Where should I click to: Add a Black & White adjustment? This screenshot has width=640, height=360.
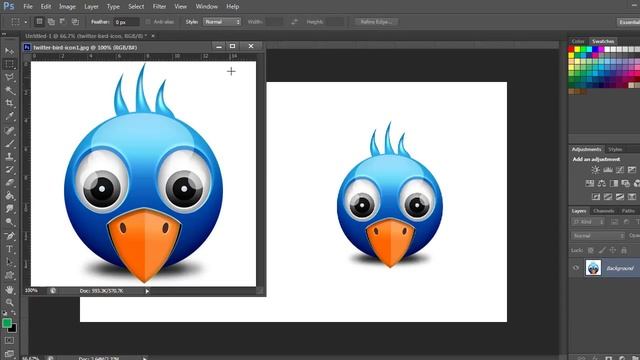[x=613, y=183]
